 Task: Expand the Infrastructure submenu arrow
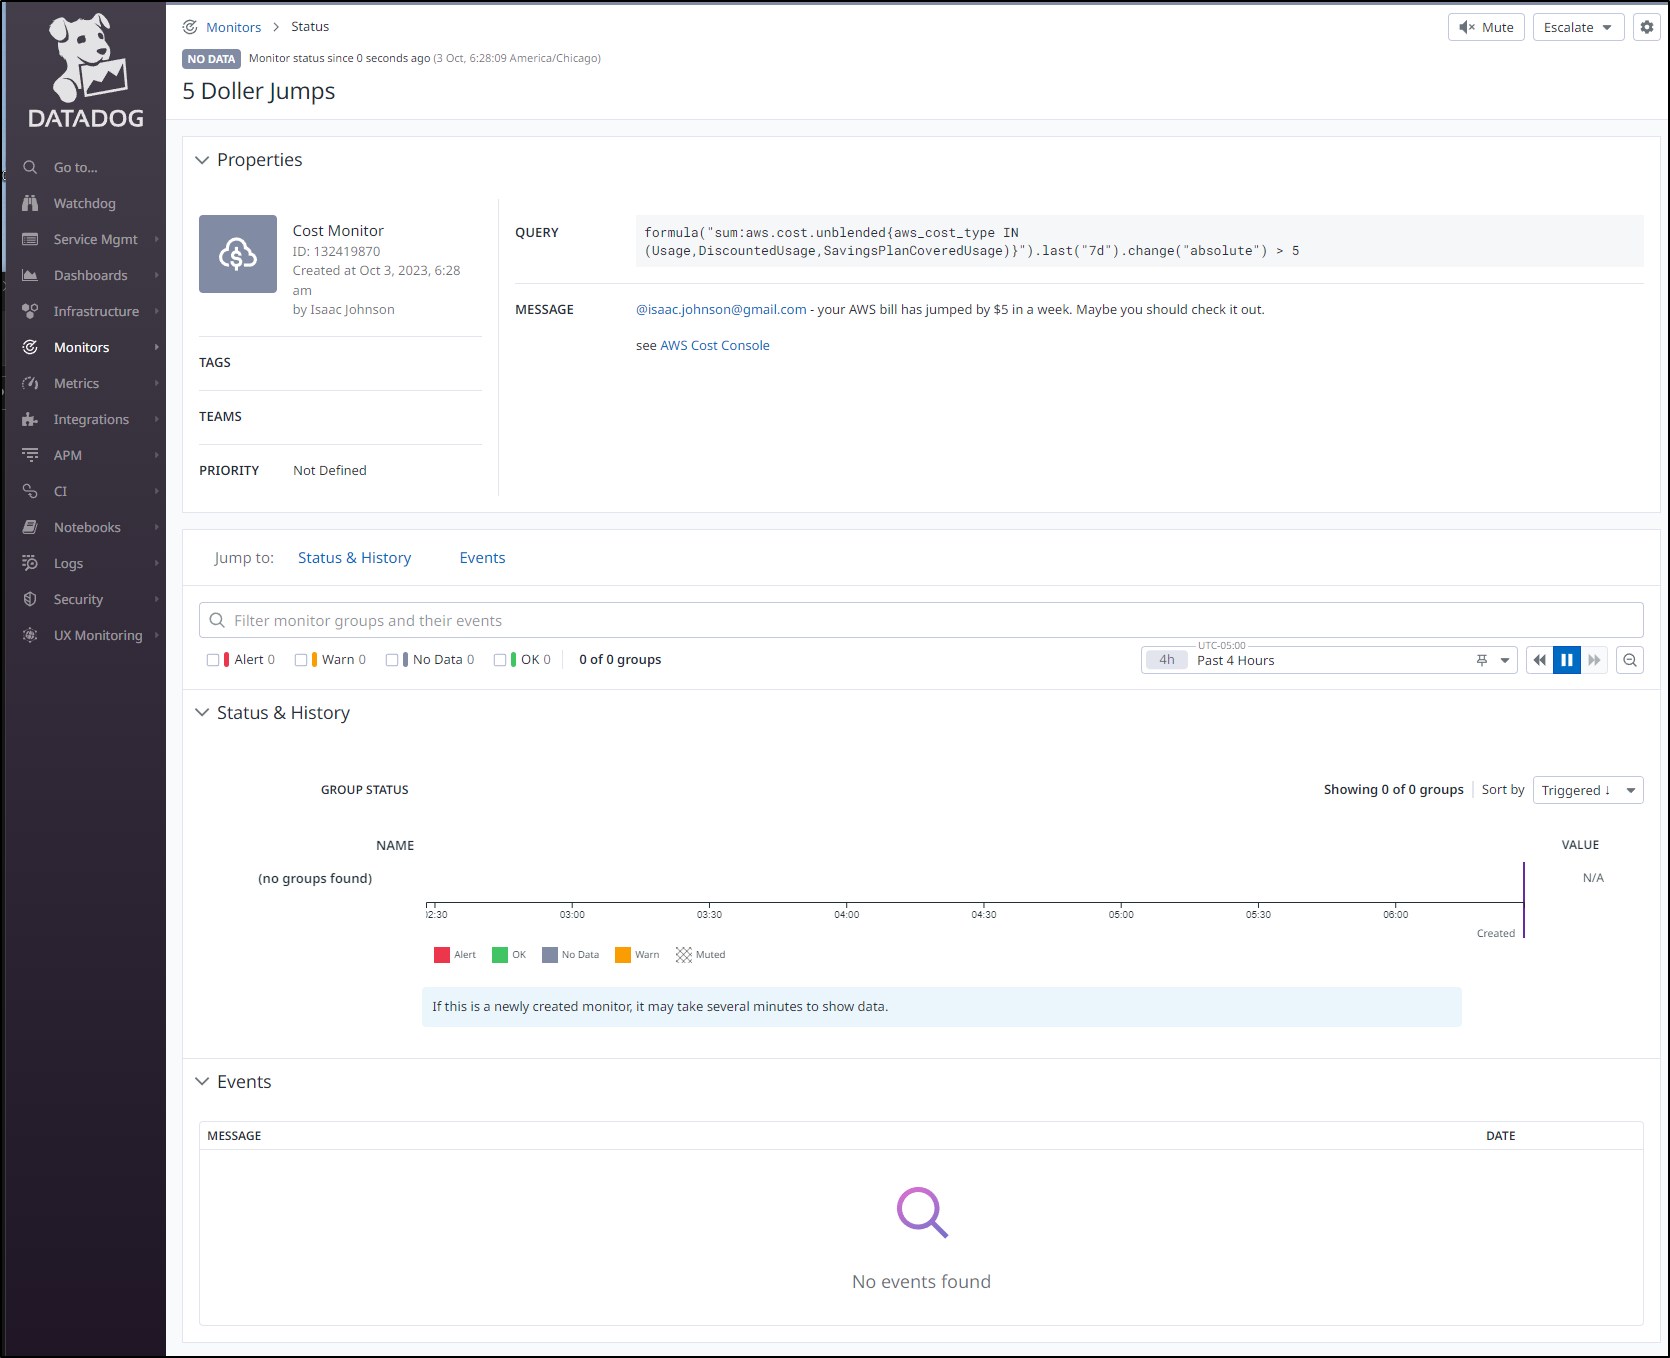pyautogui.click(x=157, y=311)
